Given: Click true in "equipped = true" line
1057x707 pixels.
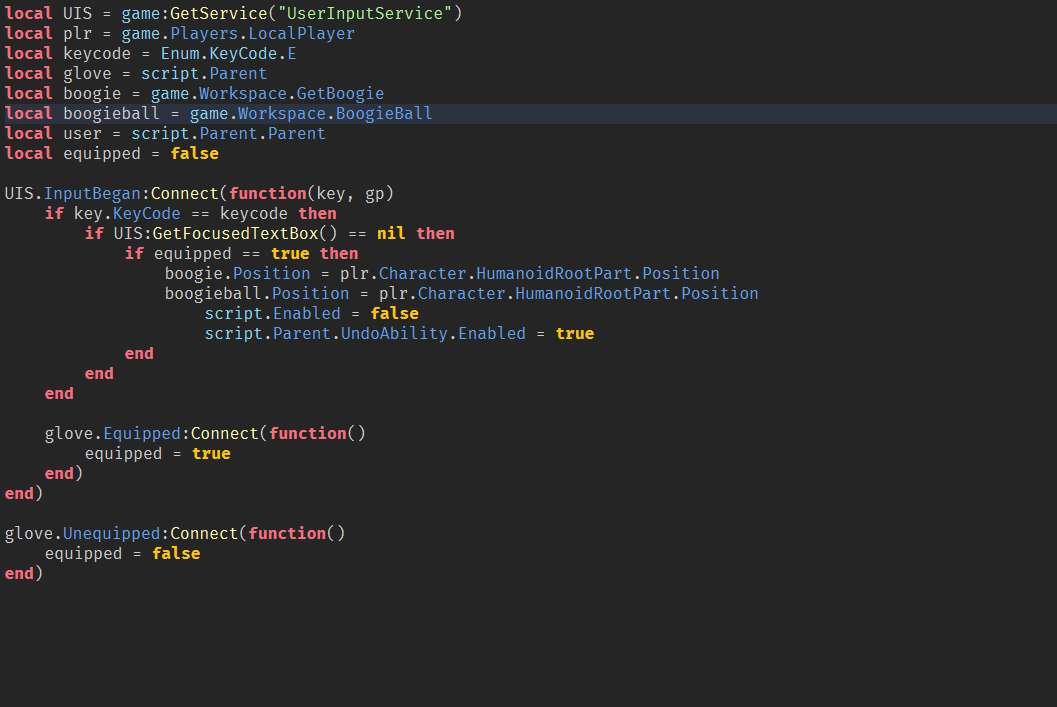Looking at the screenshot, I should coord(212,454).
